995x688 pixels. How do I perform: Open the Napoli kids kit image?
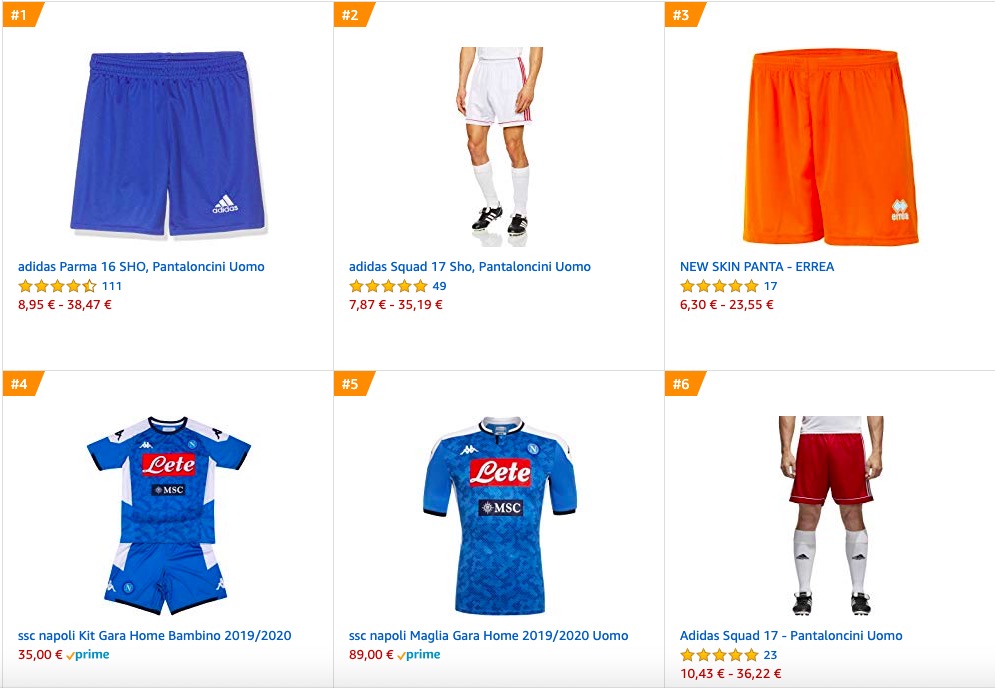166,514
